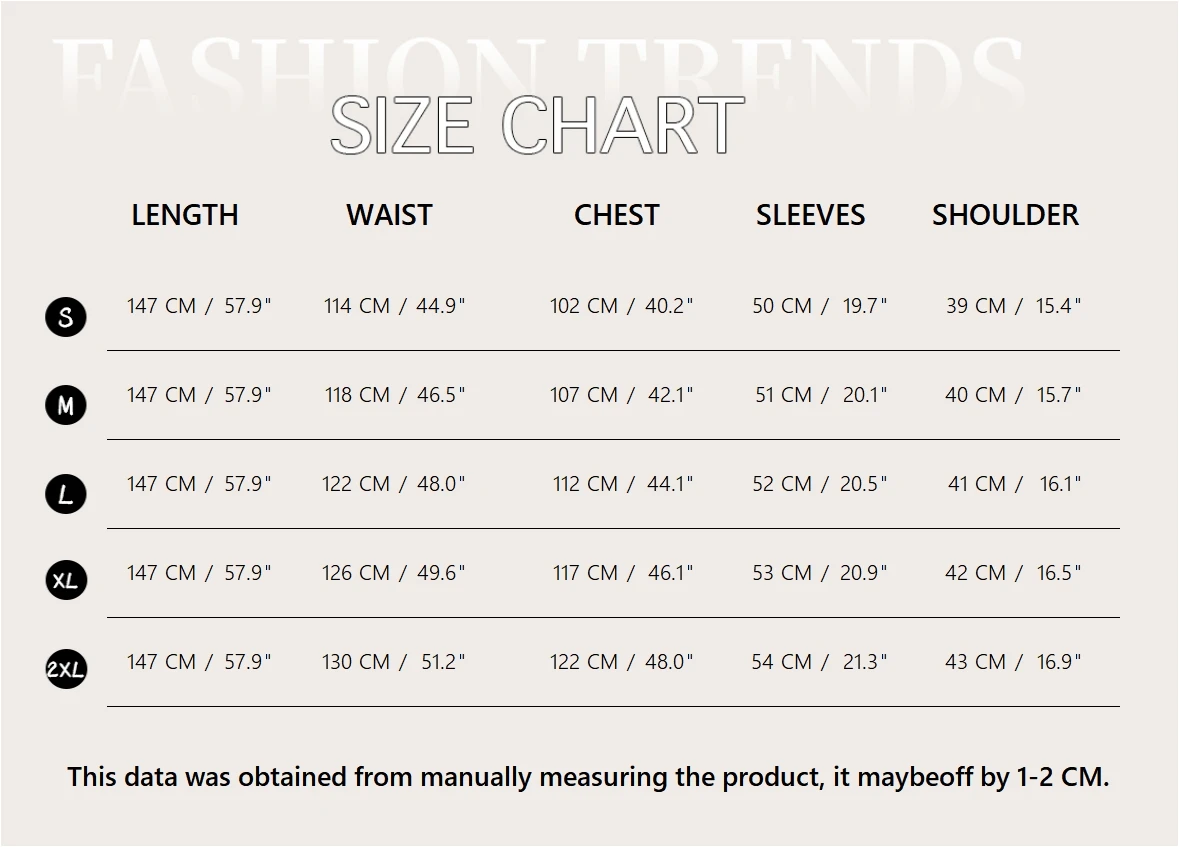Select the XL size circle icon
The width and height of the screenshot is (1179, 847).
(66, 580)
